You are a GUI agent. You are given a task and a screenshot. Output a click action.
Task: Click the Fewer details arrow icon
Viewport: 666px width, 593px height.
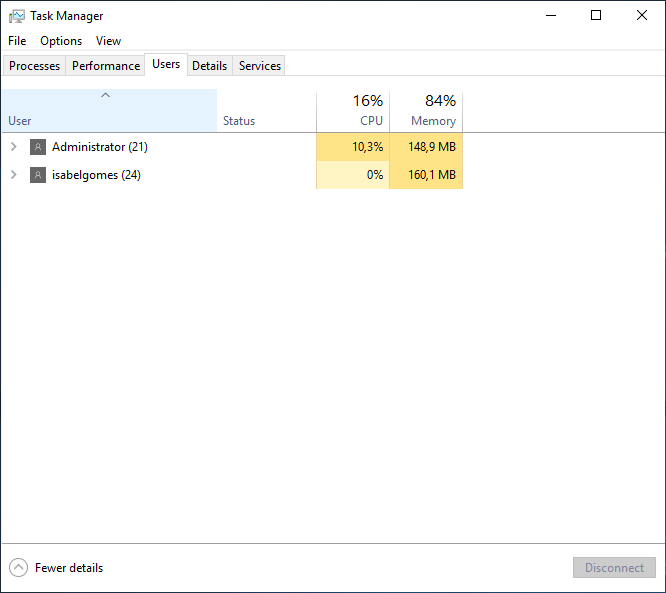pos(18,568)
